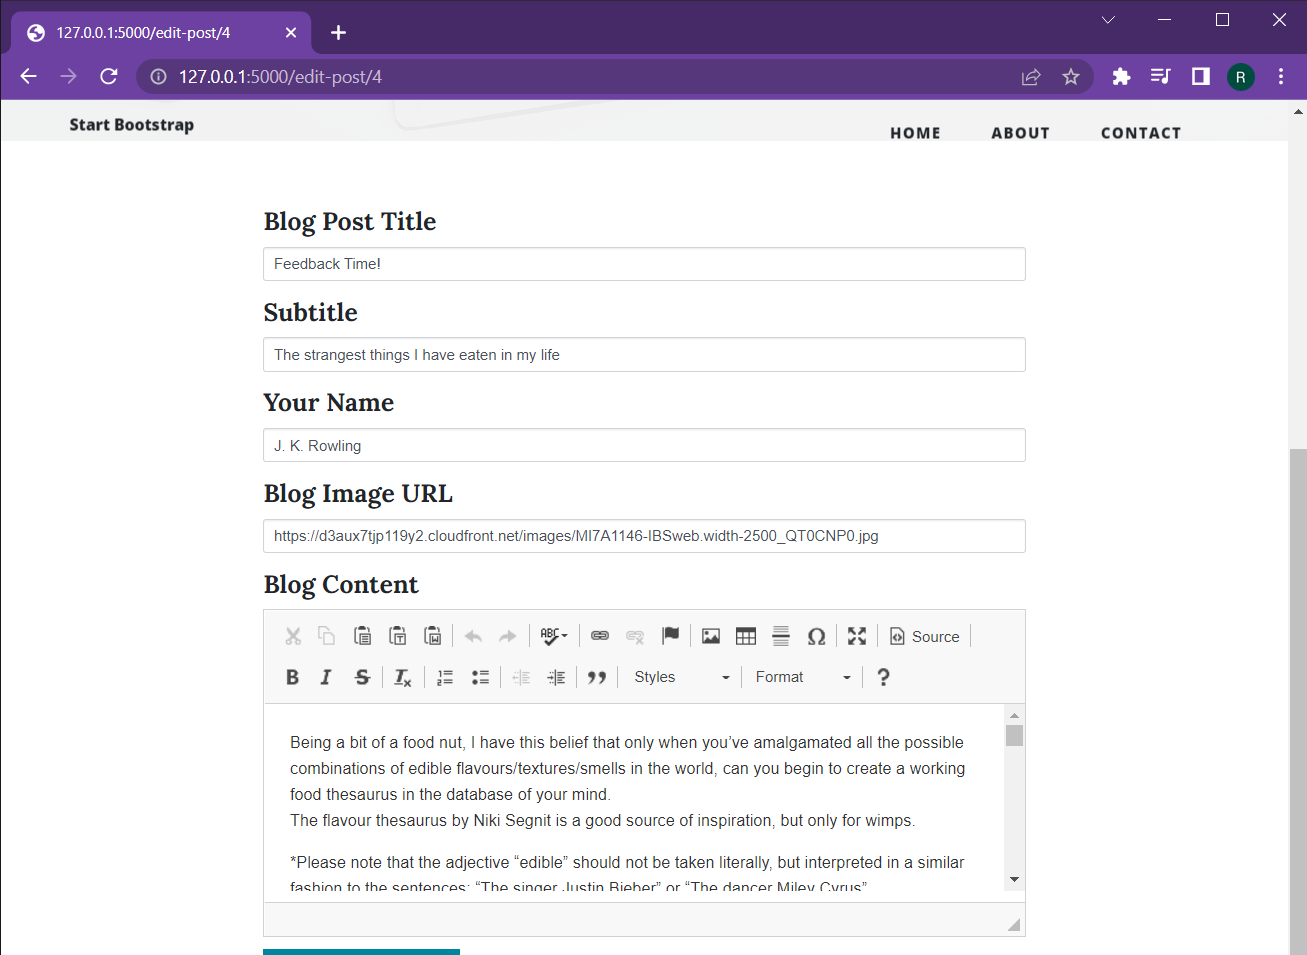Click the Cut icon in editor toolbar
The image size is (1307, 955).
tap(293, 636)
